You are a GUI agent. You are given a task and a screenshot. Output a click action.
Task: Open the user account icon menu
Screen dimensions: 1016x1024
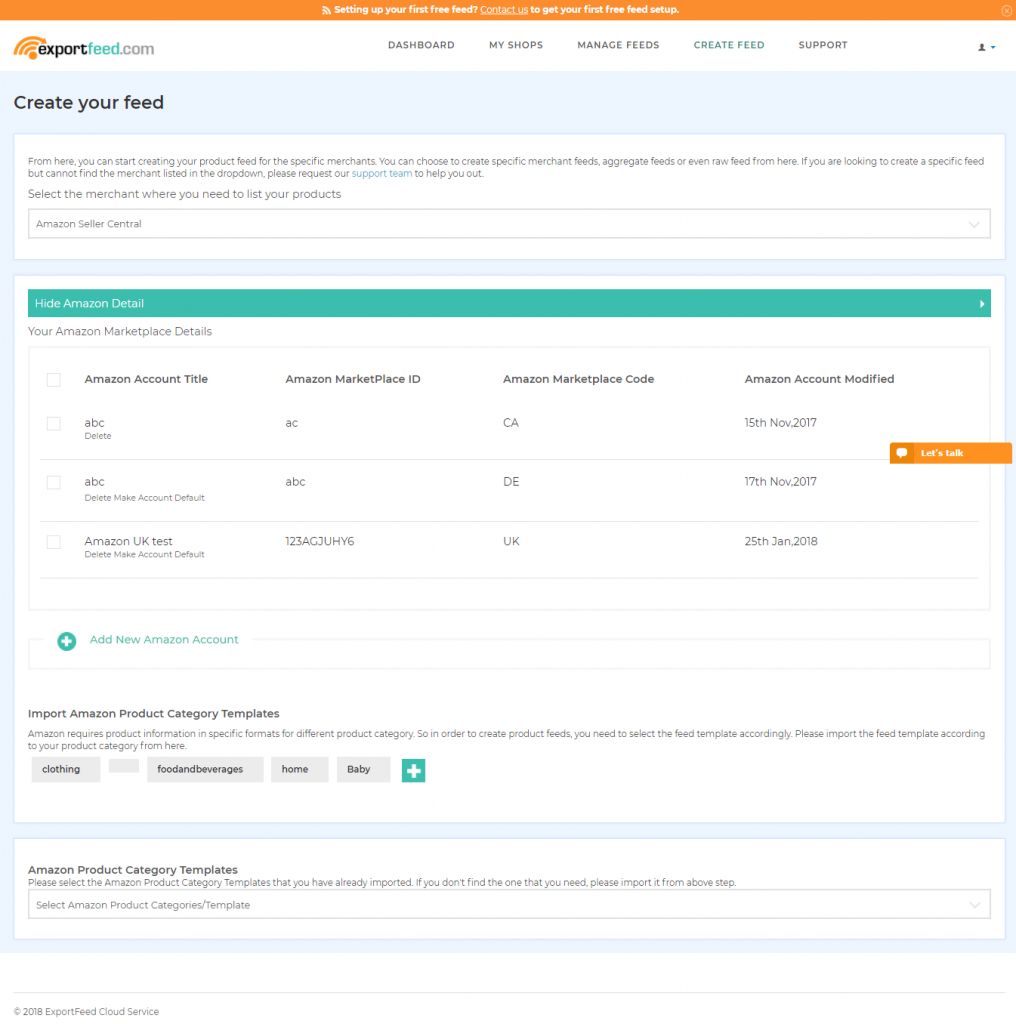click(x=985, y=46)
